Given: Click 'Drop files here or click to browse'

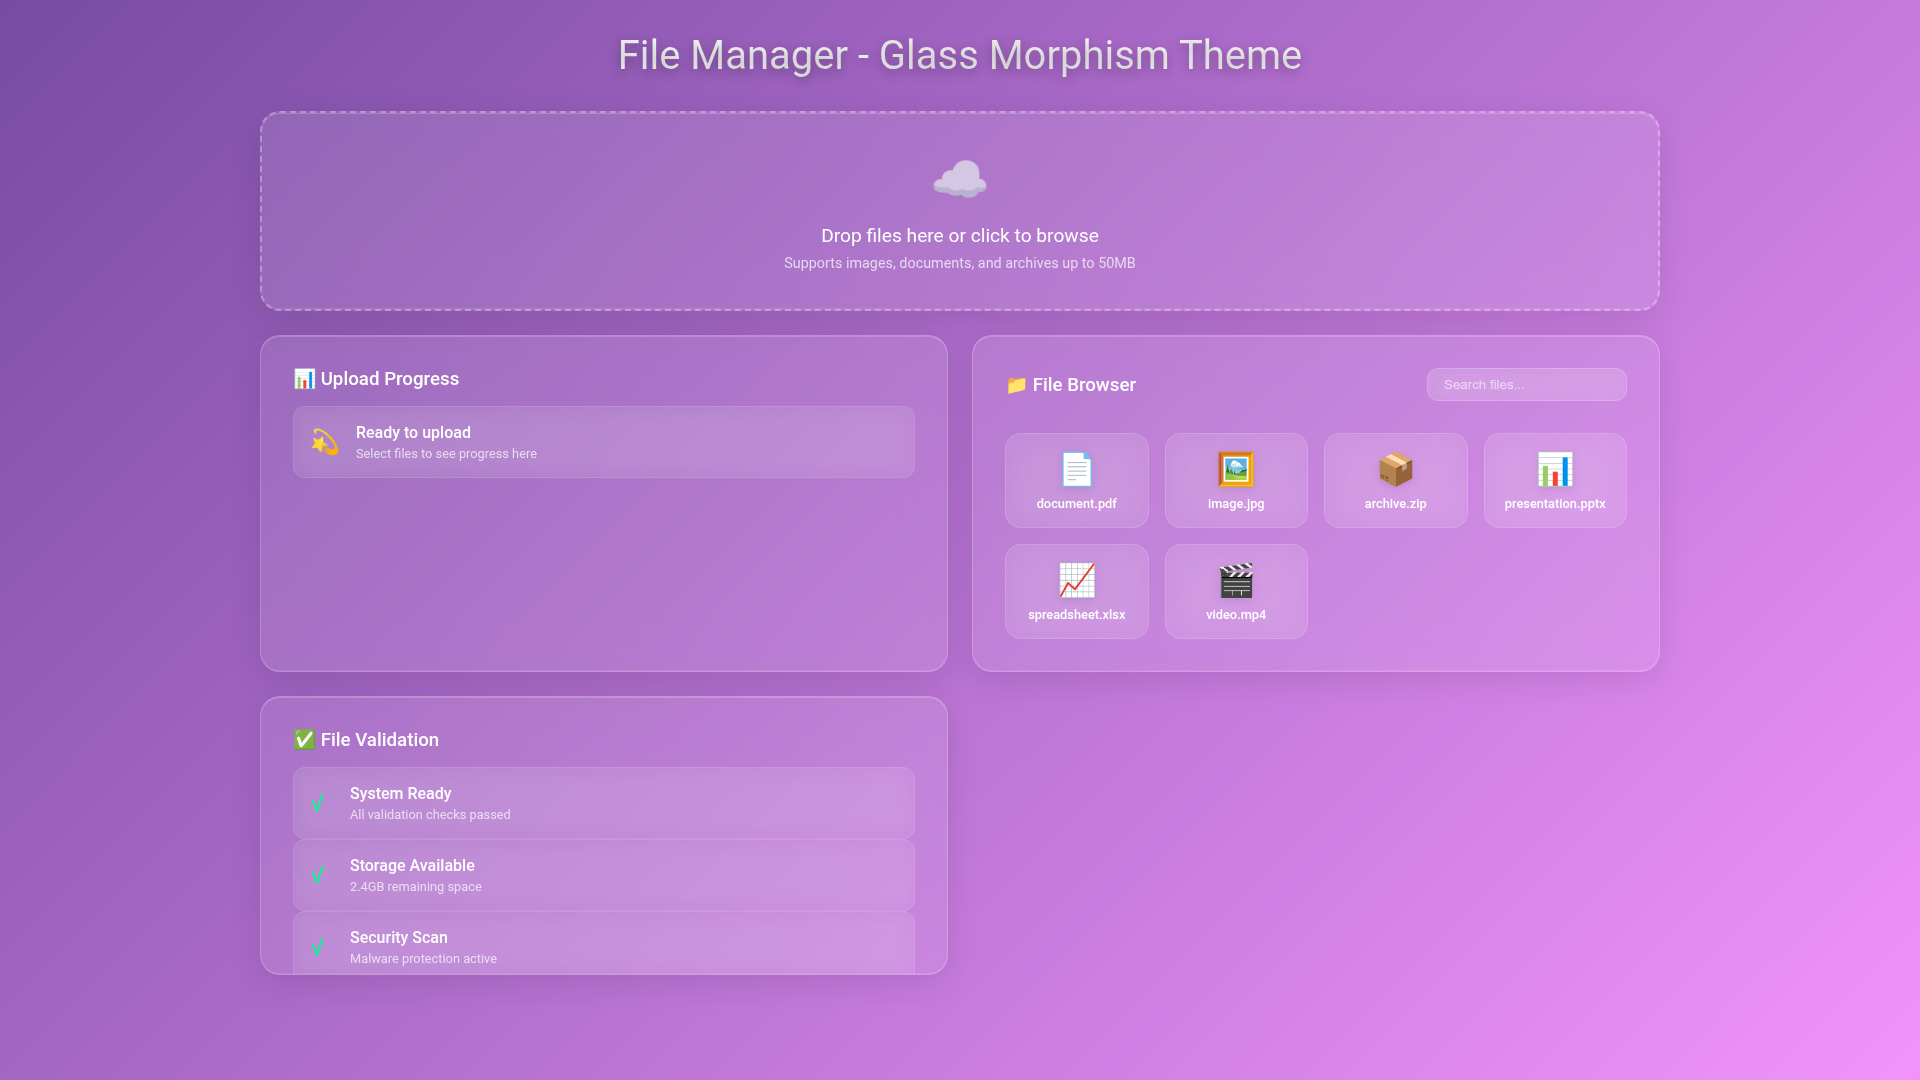Looking at the screenshot, I should pyautogui.click(x=959, y=236).
